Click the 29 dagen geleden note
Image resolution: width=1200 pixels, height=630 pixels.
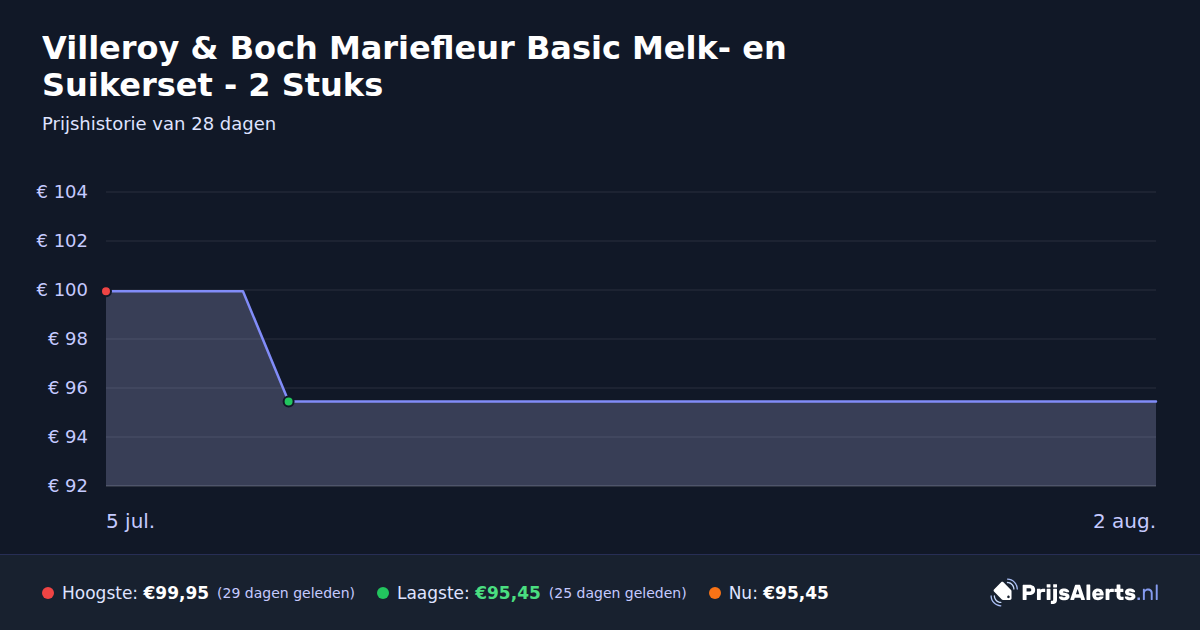(x=286, y=593)
